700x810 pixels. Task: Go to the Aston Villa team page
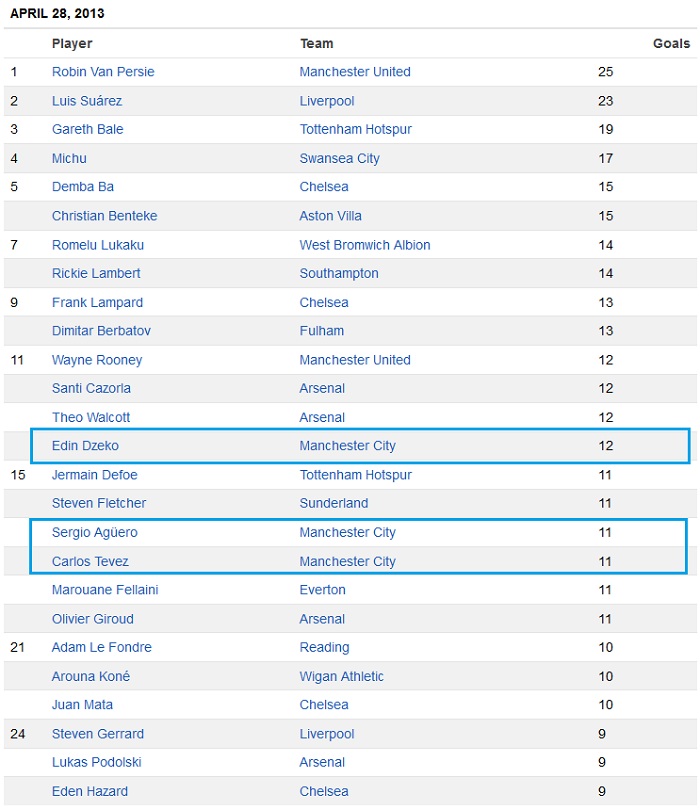(x=330, y=216)
